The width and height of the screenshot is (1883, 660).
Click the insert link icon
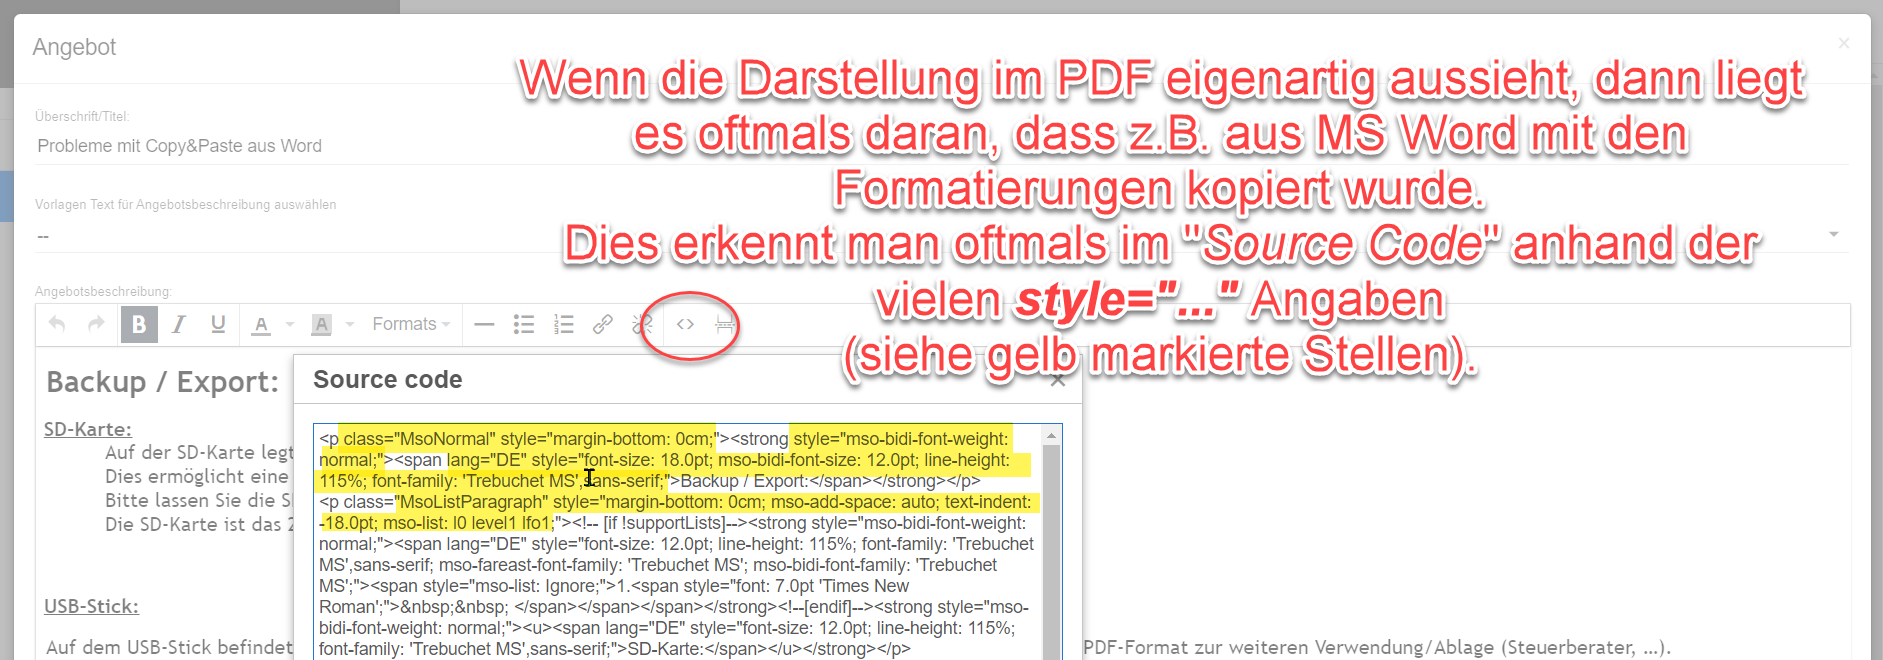[603, 324]
